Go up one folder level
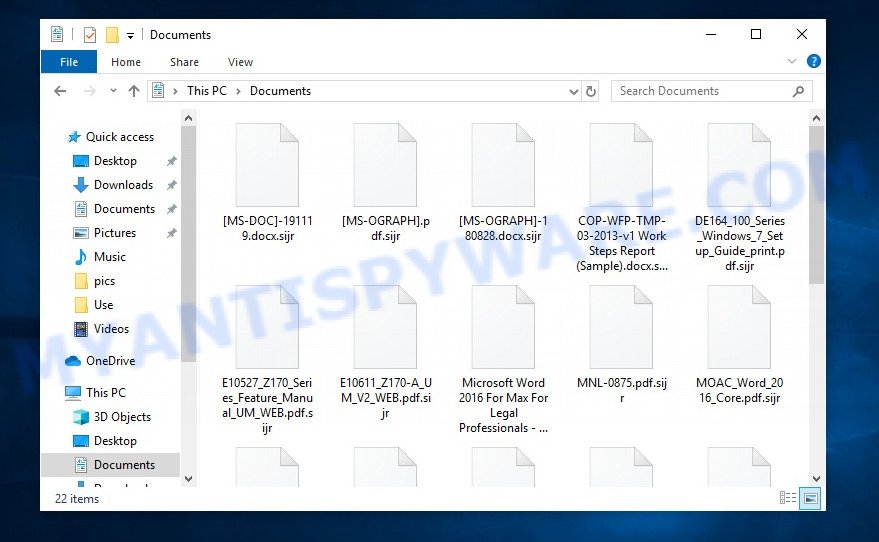The height and width of the screenshot is (542, 879). (x=133, y=91)
